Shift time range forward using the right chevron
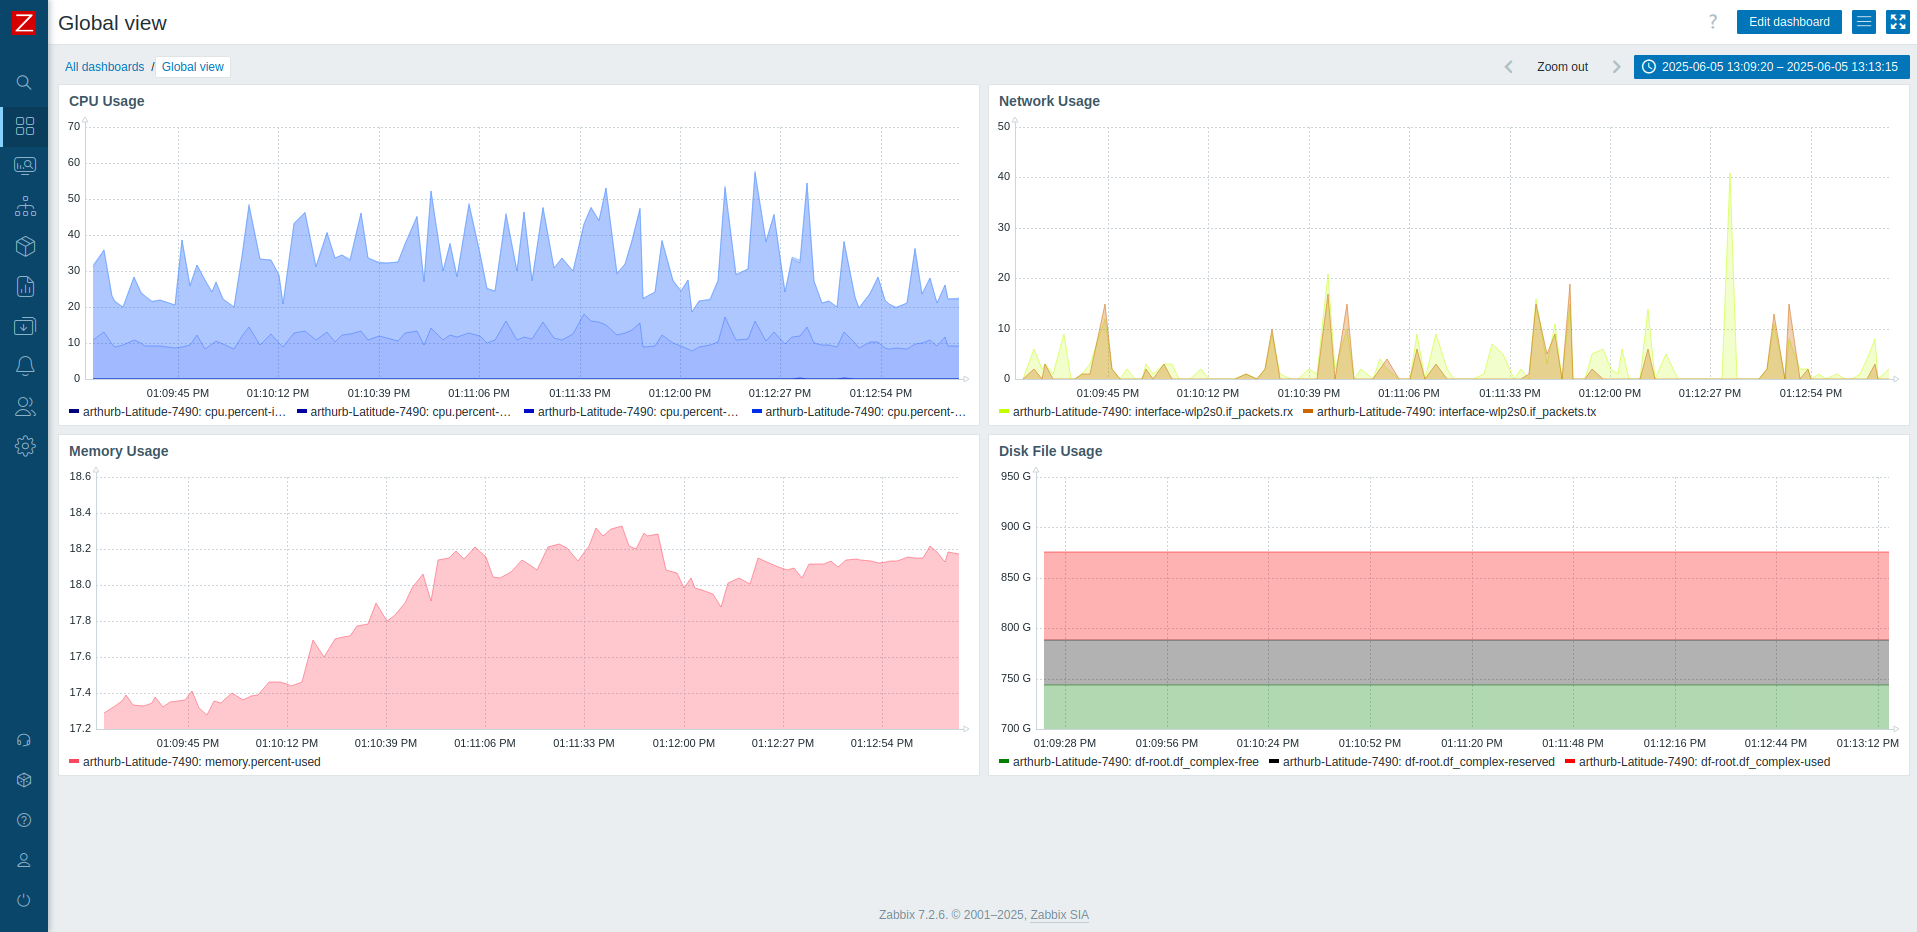This screenshot has height=932, width=1917. pyautogui.click(x=1616, y=66)
